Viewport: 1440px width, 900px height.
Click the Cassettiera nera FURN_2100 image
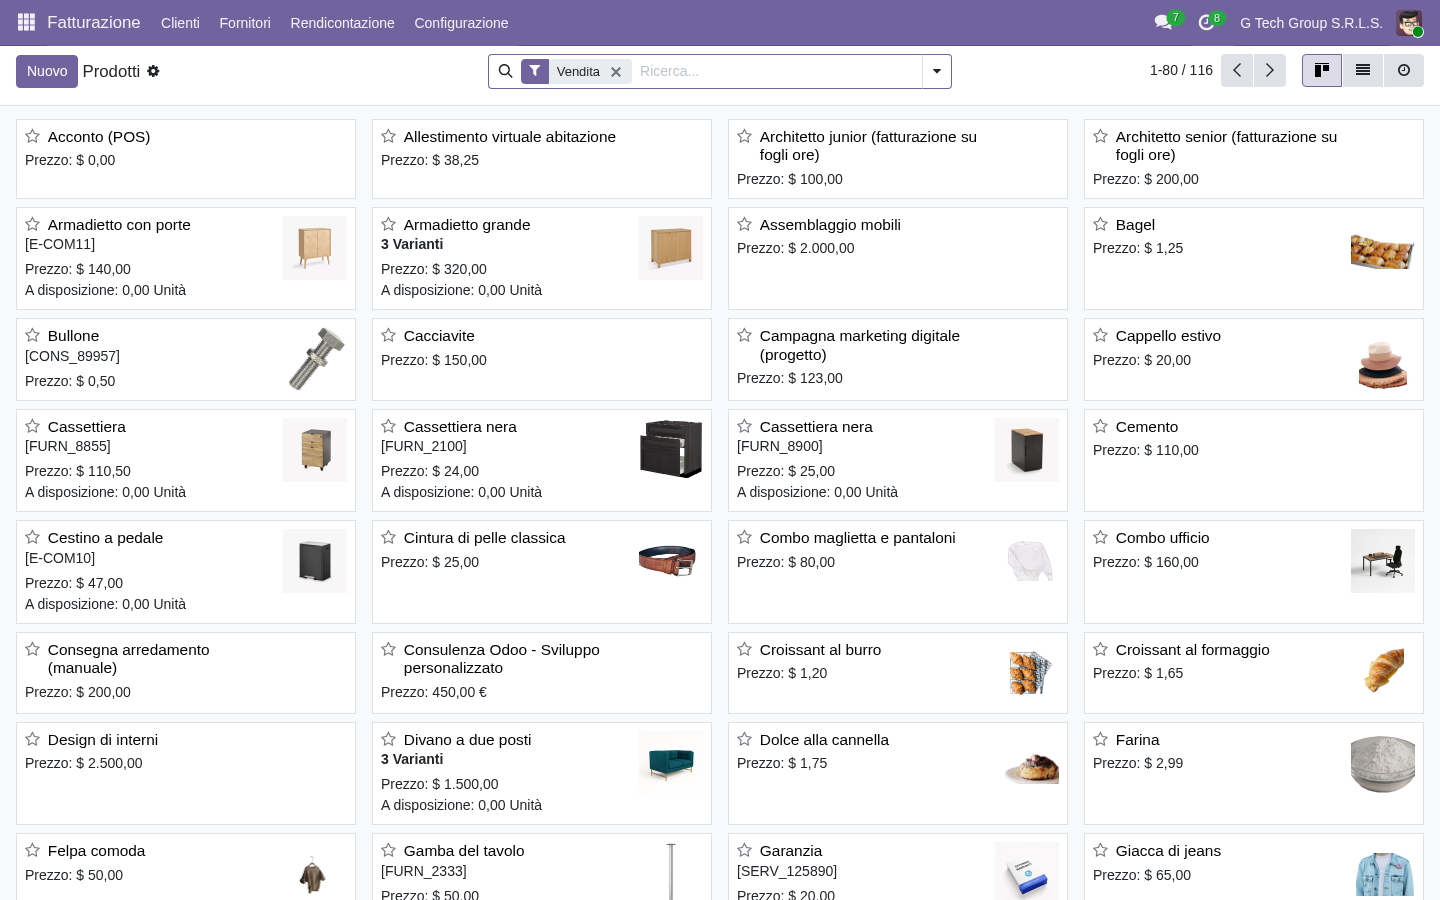(671, 450)
